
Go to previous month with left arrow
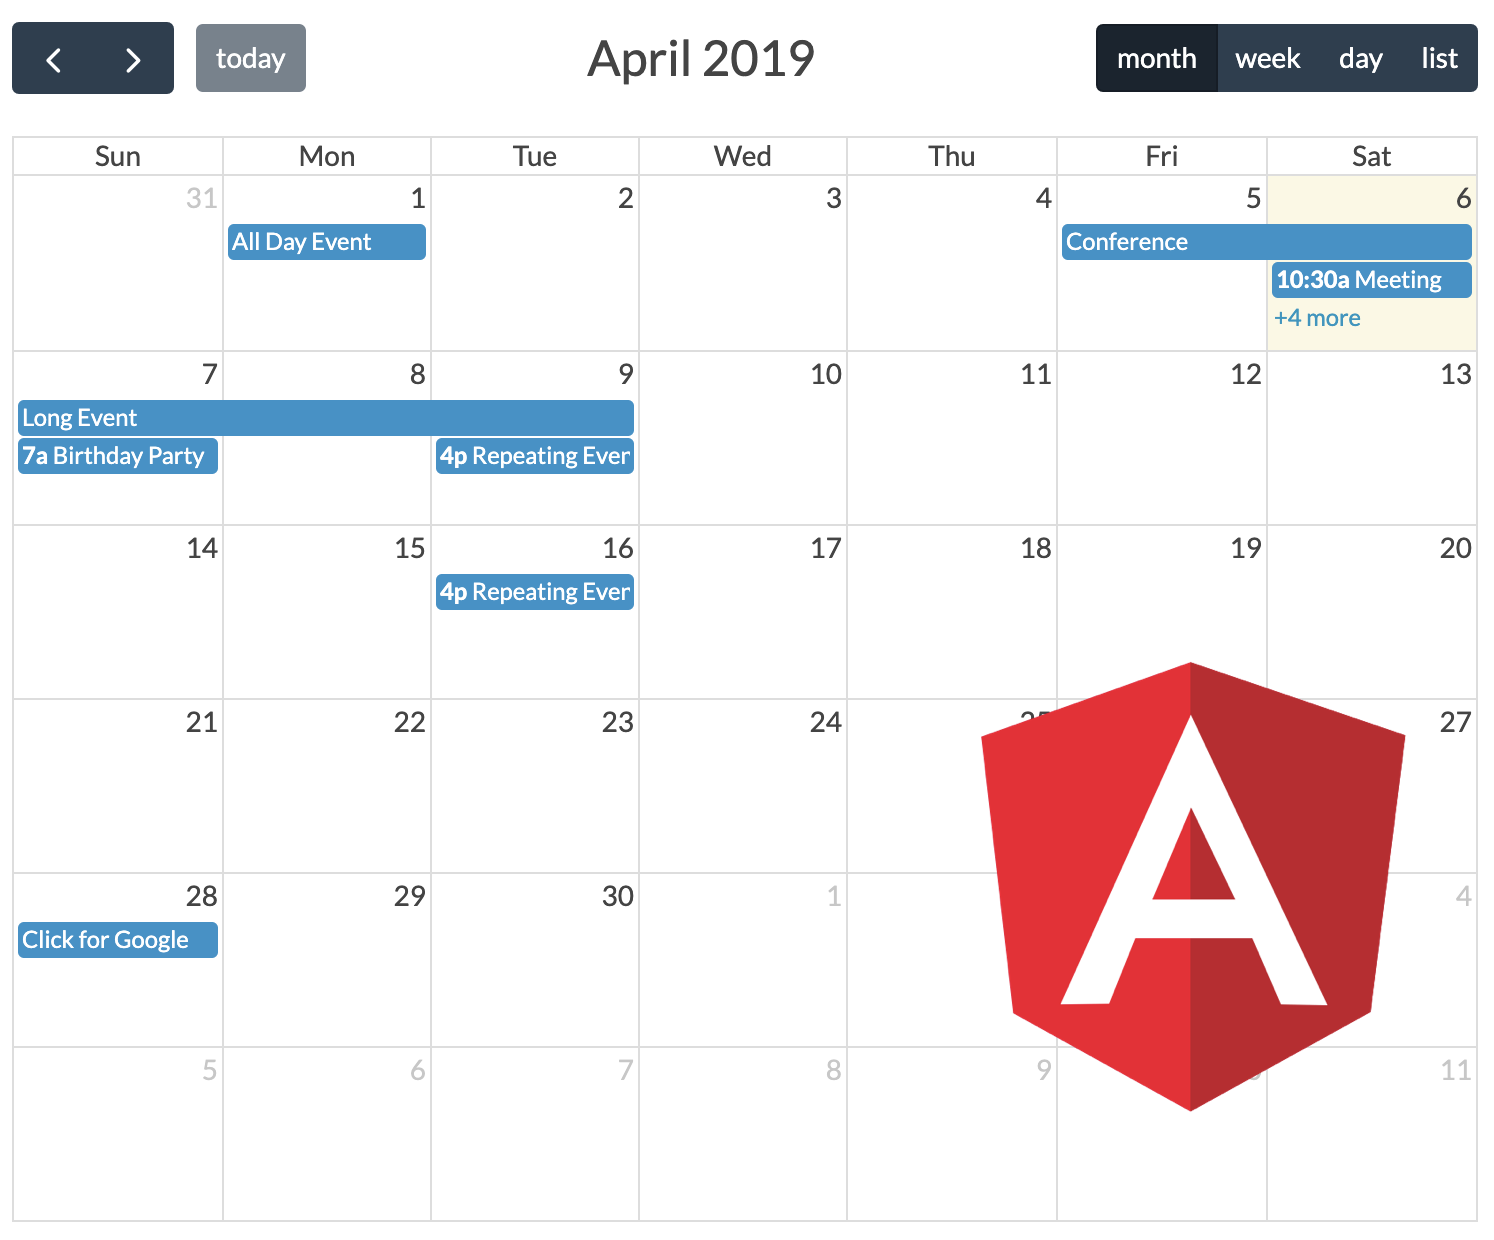click(x=53, y=59)
